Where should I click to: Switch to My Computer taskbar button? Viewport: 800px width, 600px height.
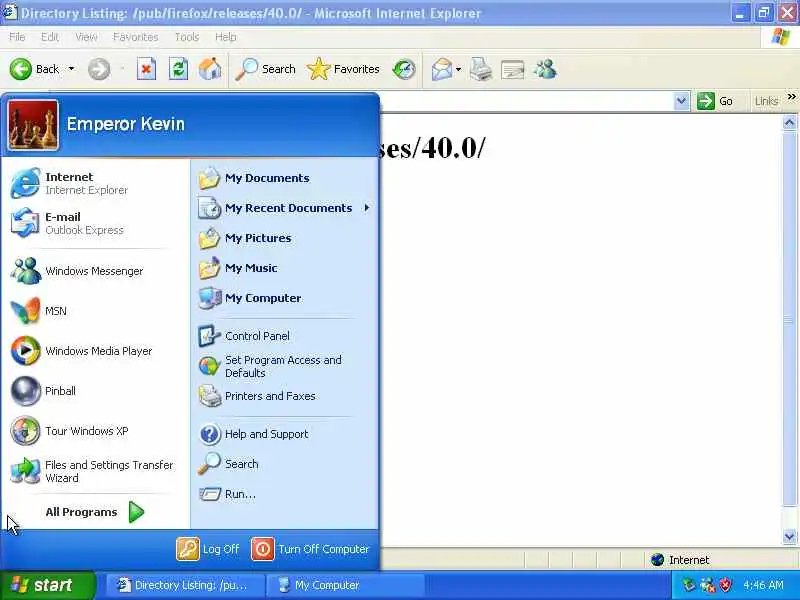click(345, 585)
